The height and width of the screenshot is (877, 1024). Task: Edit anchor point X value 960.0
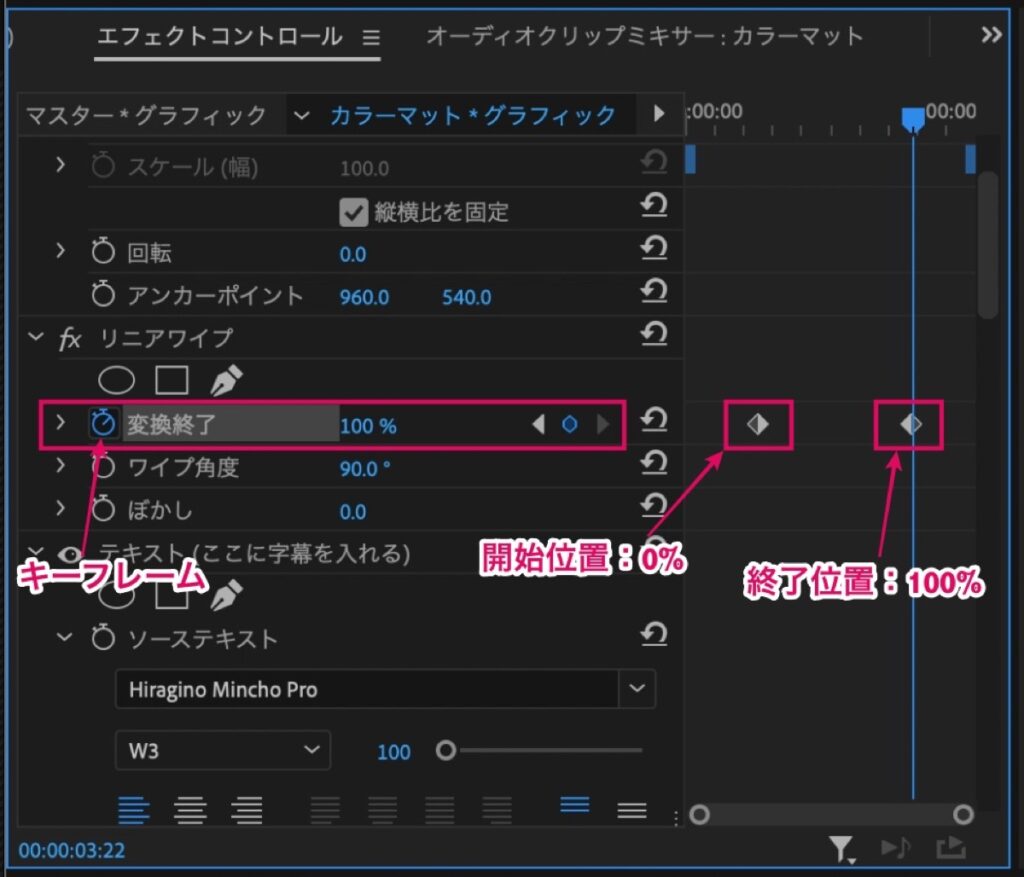(x=364, y=297)
